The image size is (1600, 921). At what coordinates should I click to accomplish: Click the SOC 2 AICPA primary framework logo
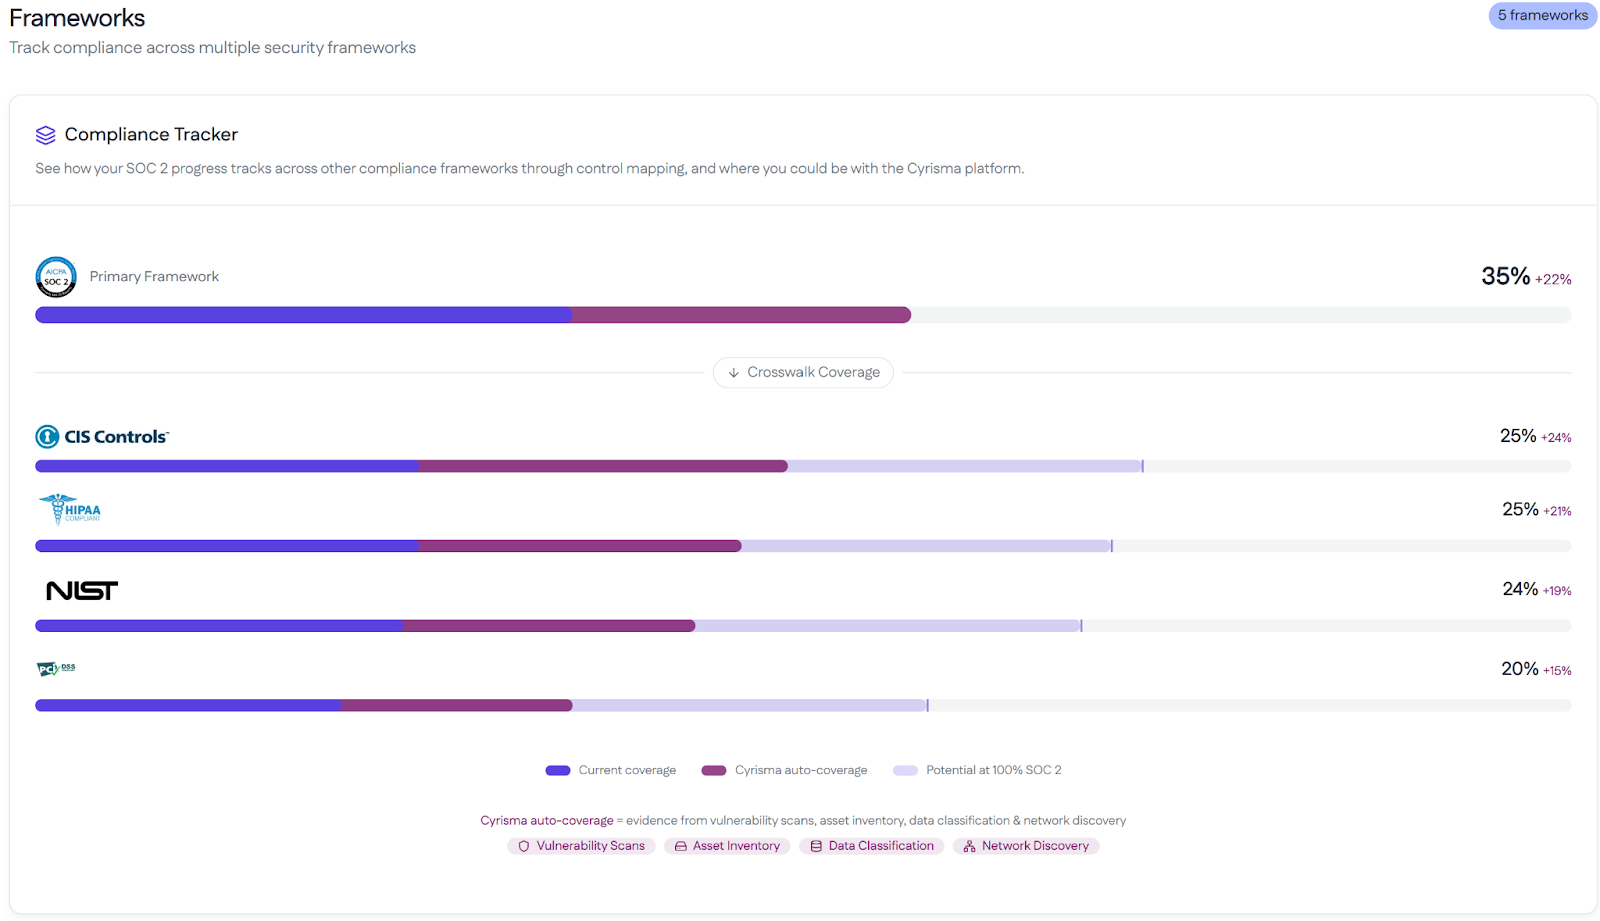(x=56, y=277)
